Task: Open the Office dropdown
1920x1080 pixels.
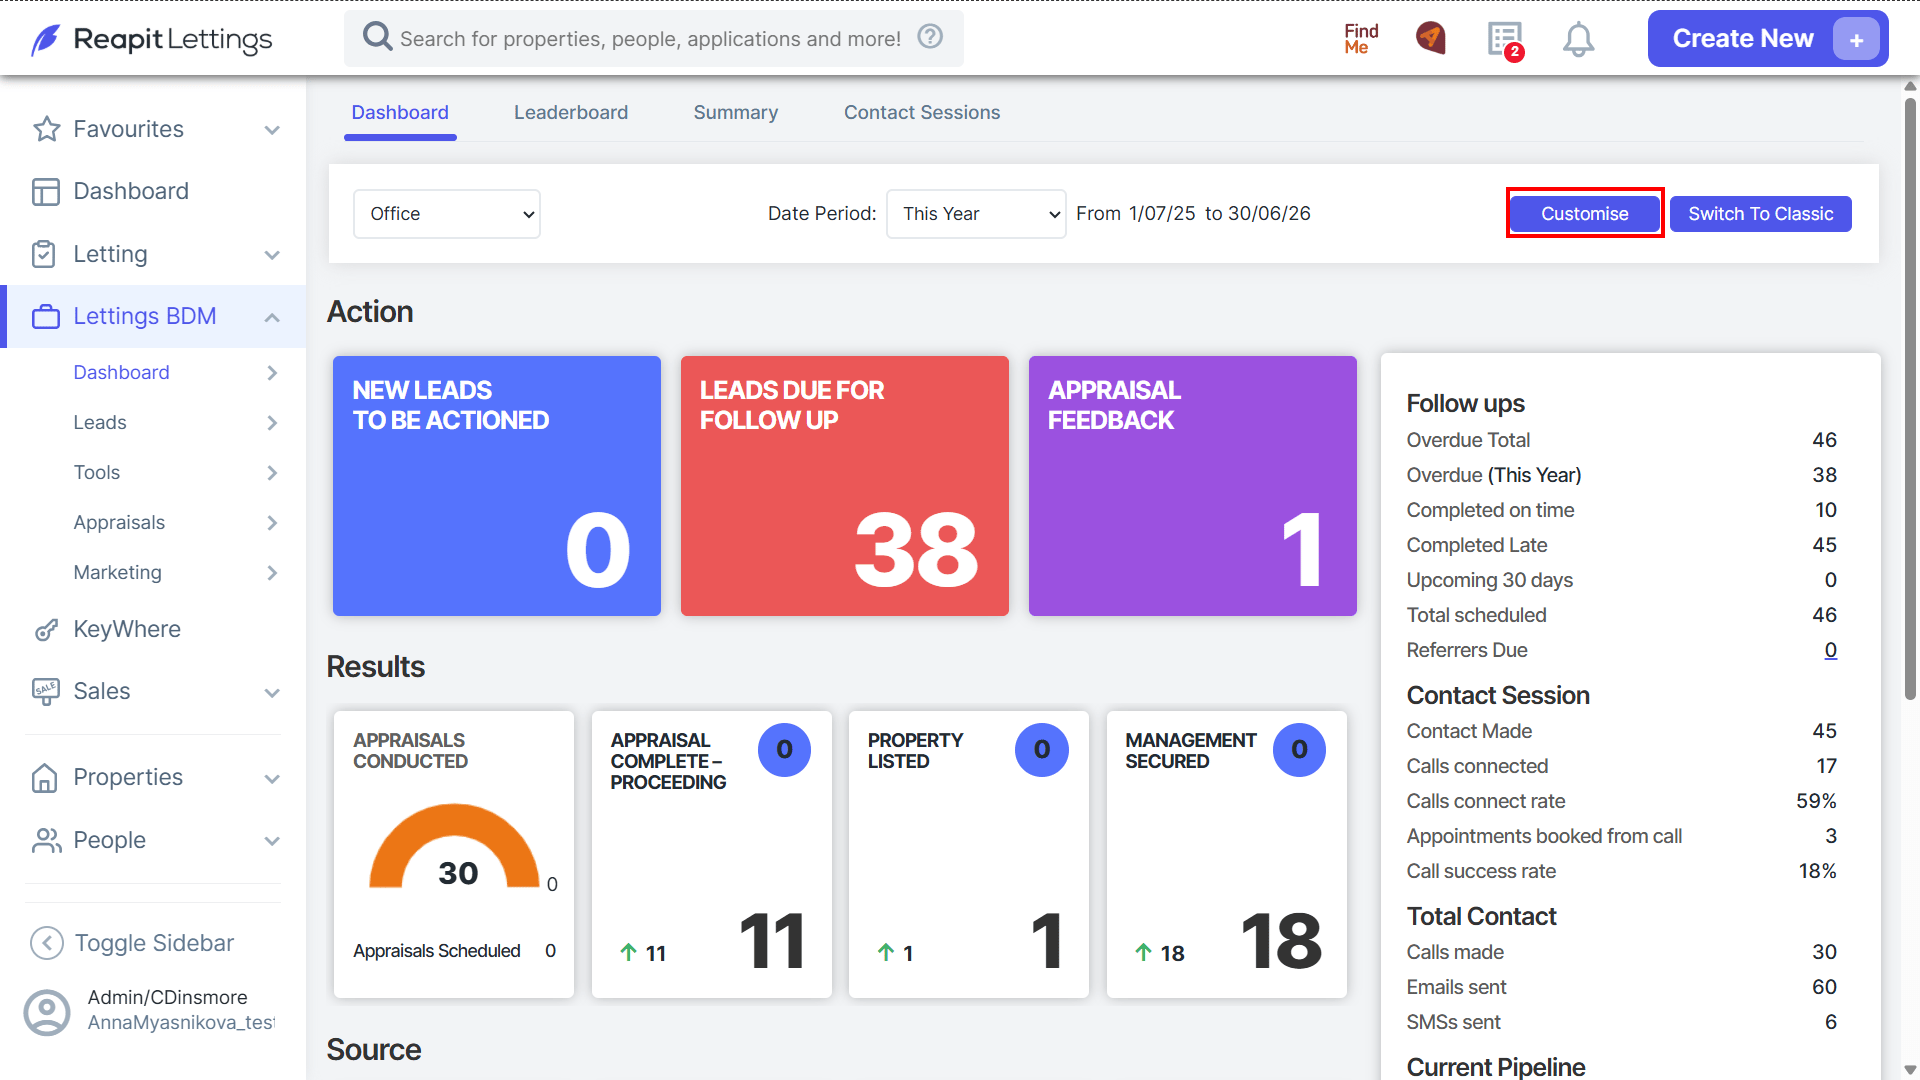Action: (x=447, y=214)
